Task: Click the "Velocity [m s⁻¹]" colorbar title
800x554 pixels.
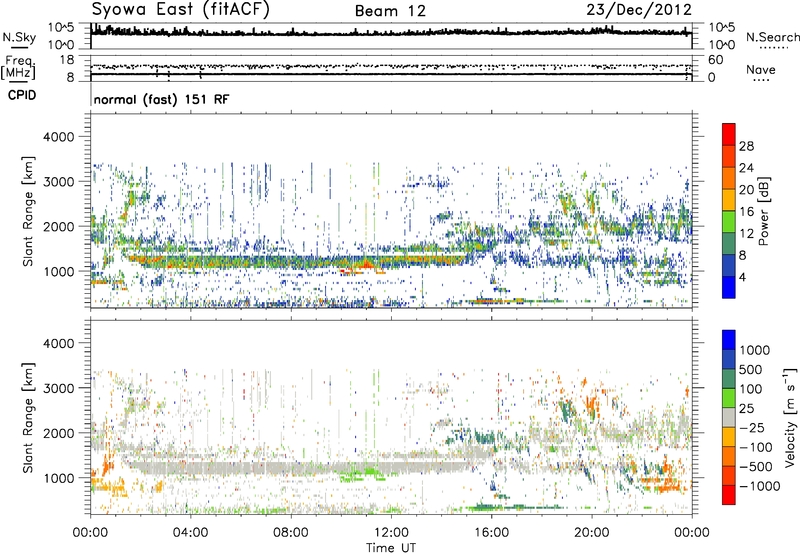Action: click(x=790, y=417)
